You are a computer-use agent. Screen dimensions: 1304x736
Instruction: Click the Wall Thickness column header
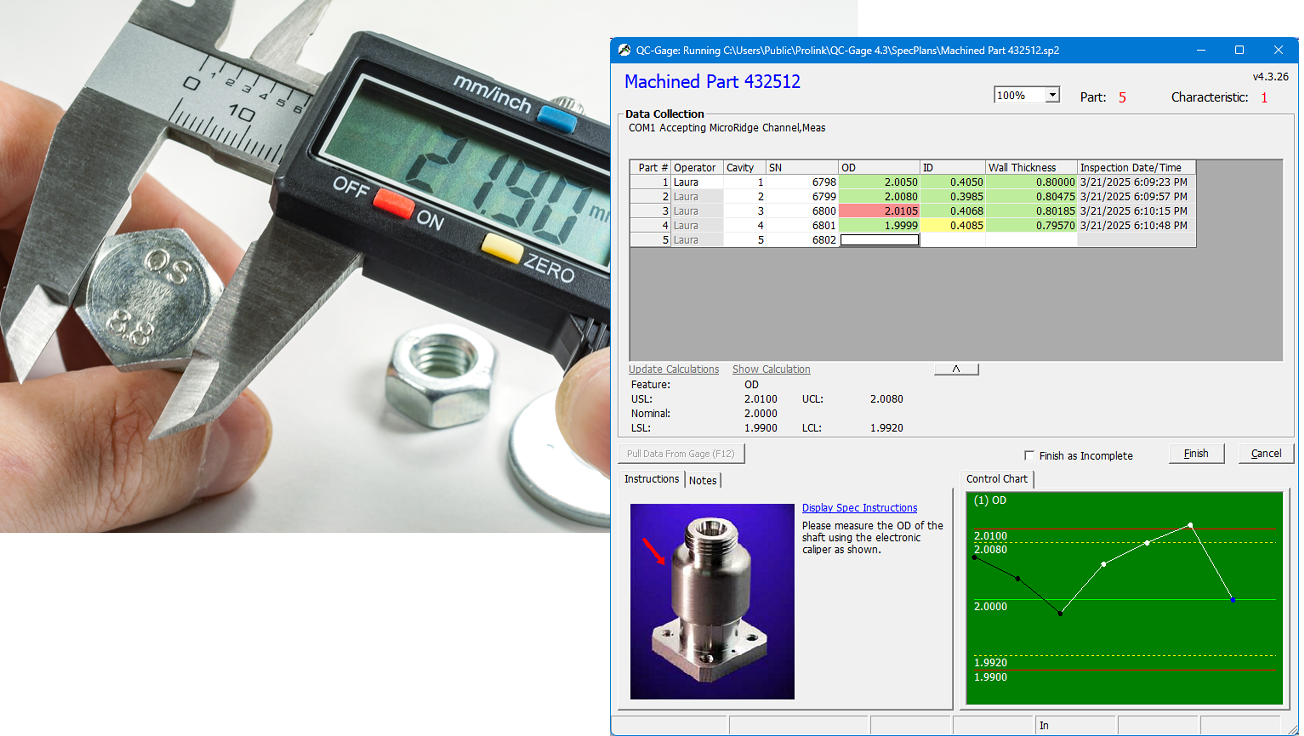1030,168
